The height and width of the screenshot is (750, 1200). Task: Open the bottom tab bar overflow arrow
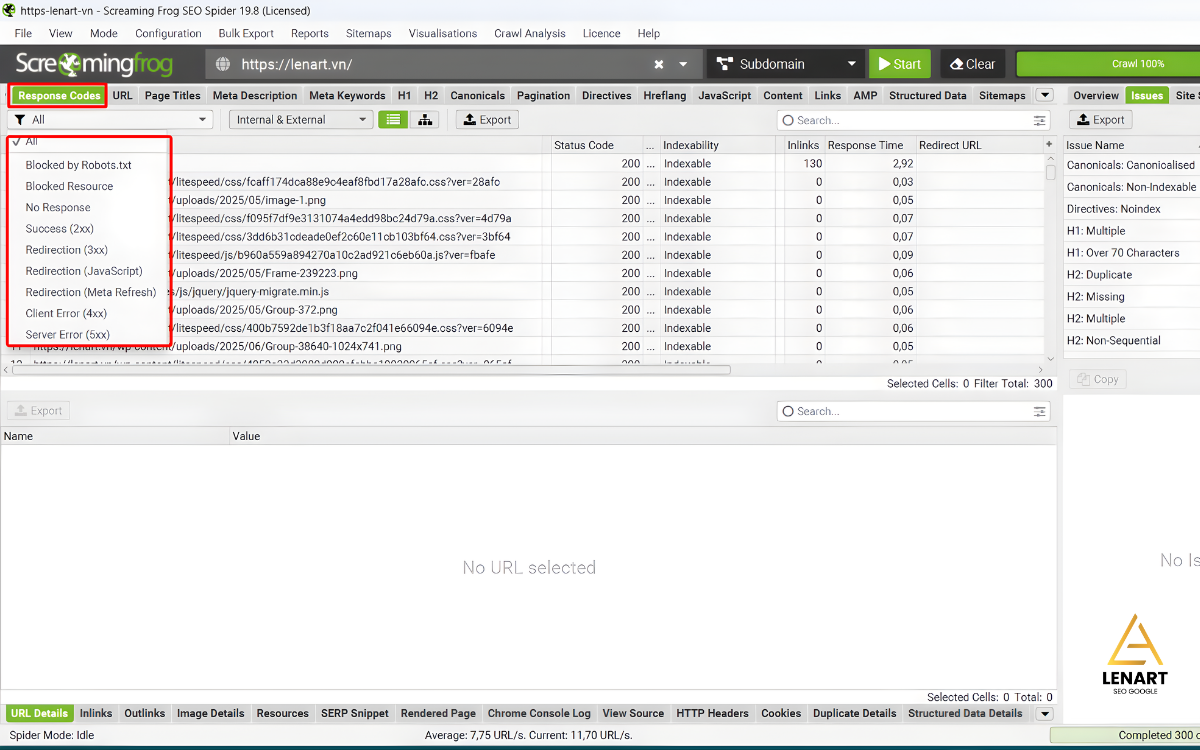[x=1044, y=713]
